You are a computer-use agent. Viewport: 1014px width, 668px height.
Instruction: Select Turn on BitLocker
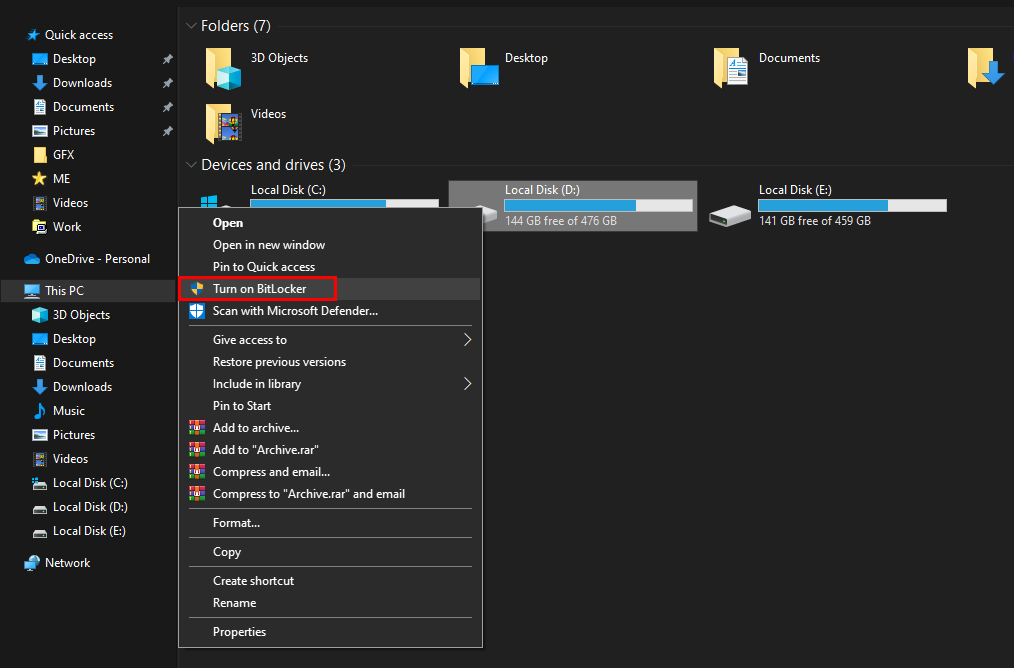coord(259,289)
